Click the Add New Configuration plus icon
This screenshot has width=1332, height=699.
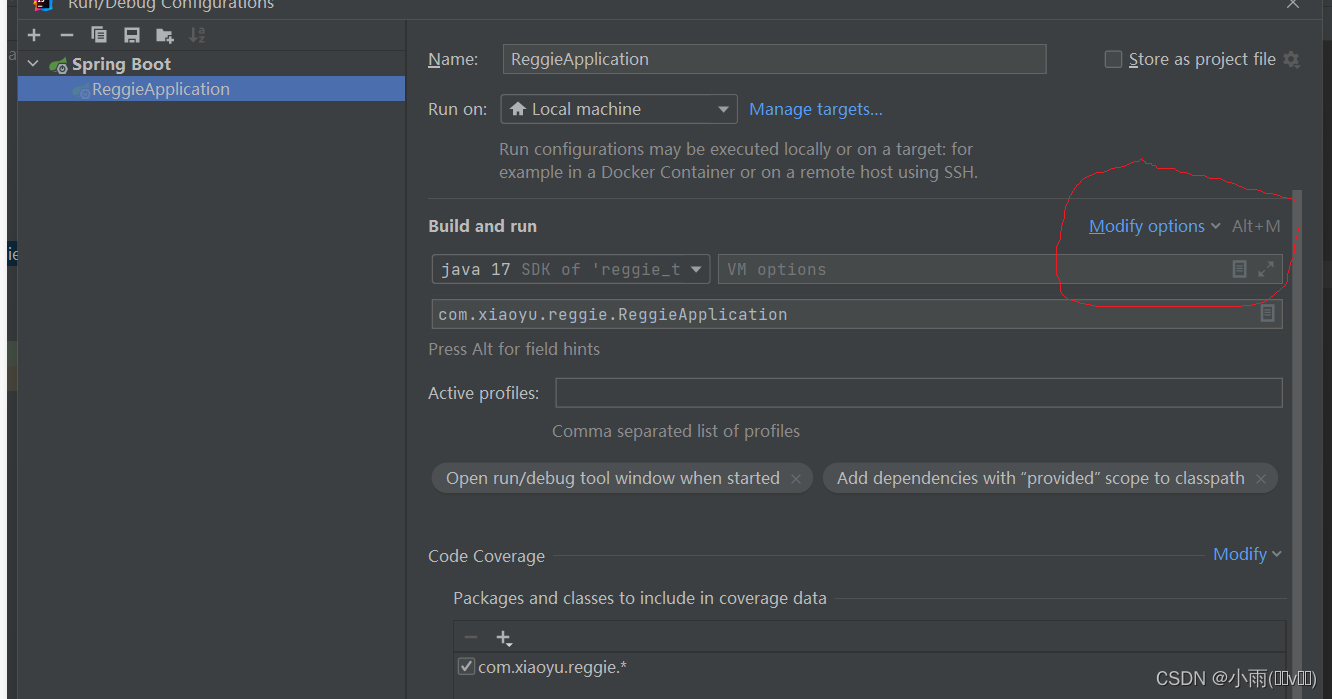pos(34,35)
